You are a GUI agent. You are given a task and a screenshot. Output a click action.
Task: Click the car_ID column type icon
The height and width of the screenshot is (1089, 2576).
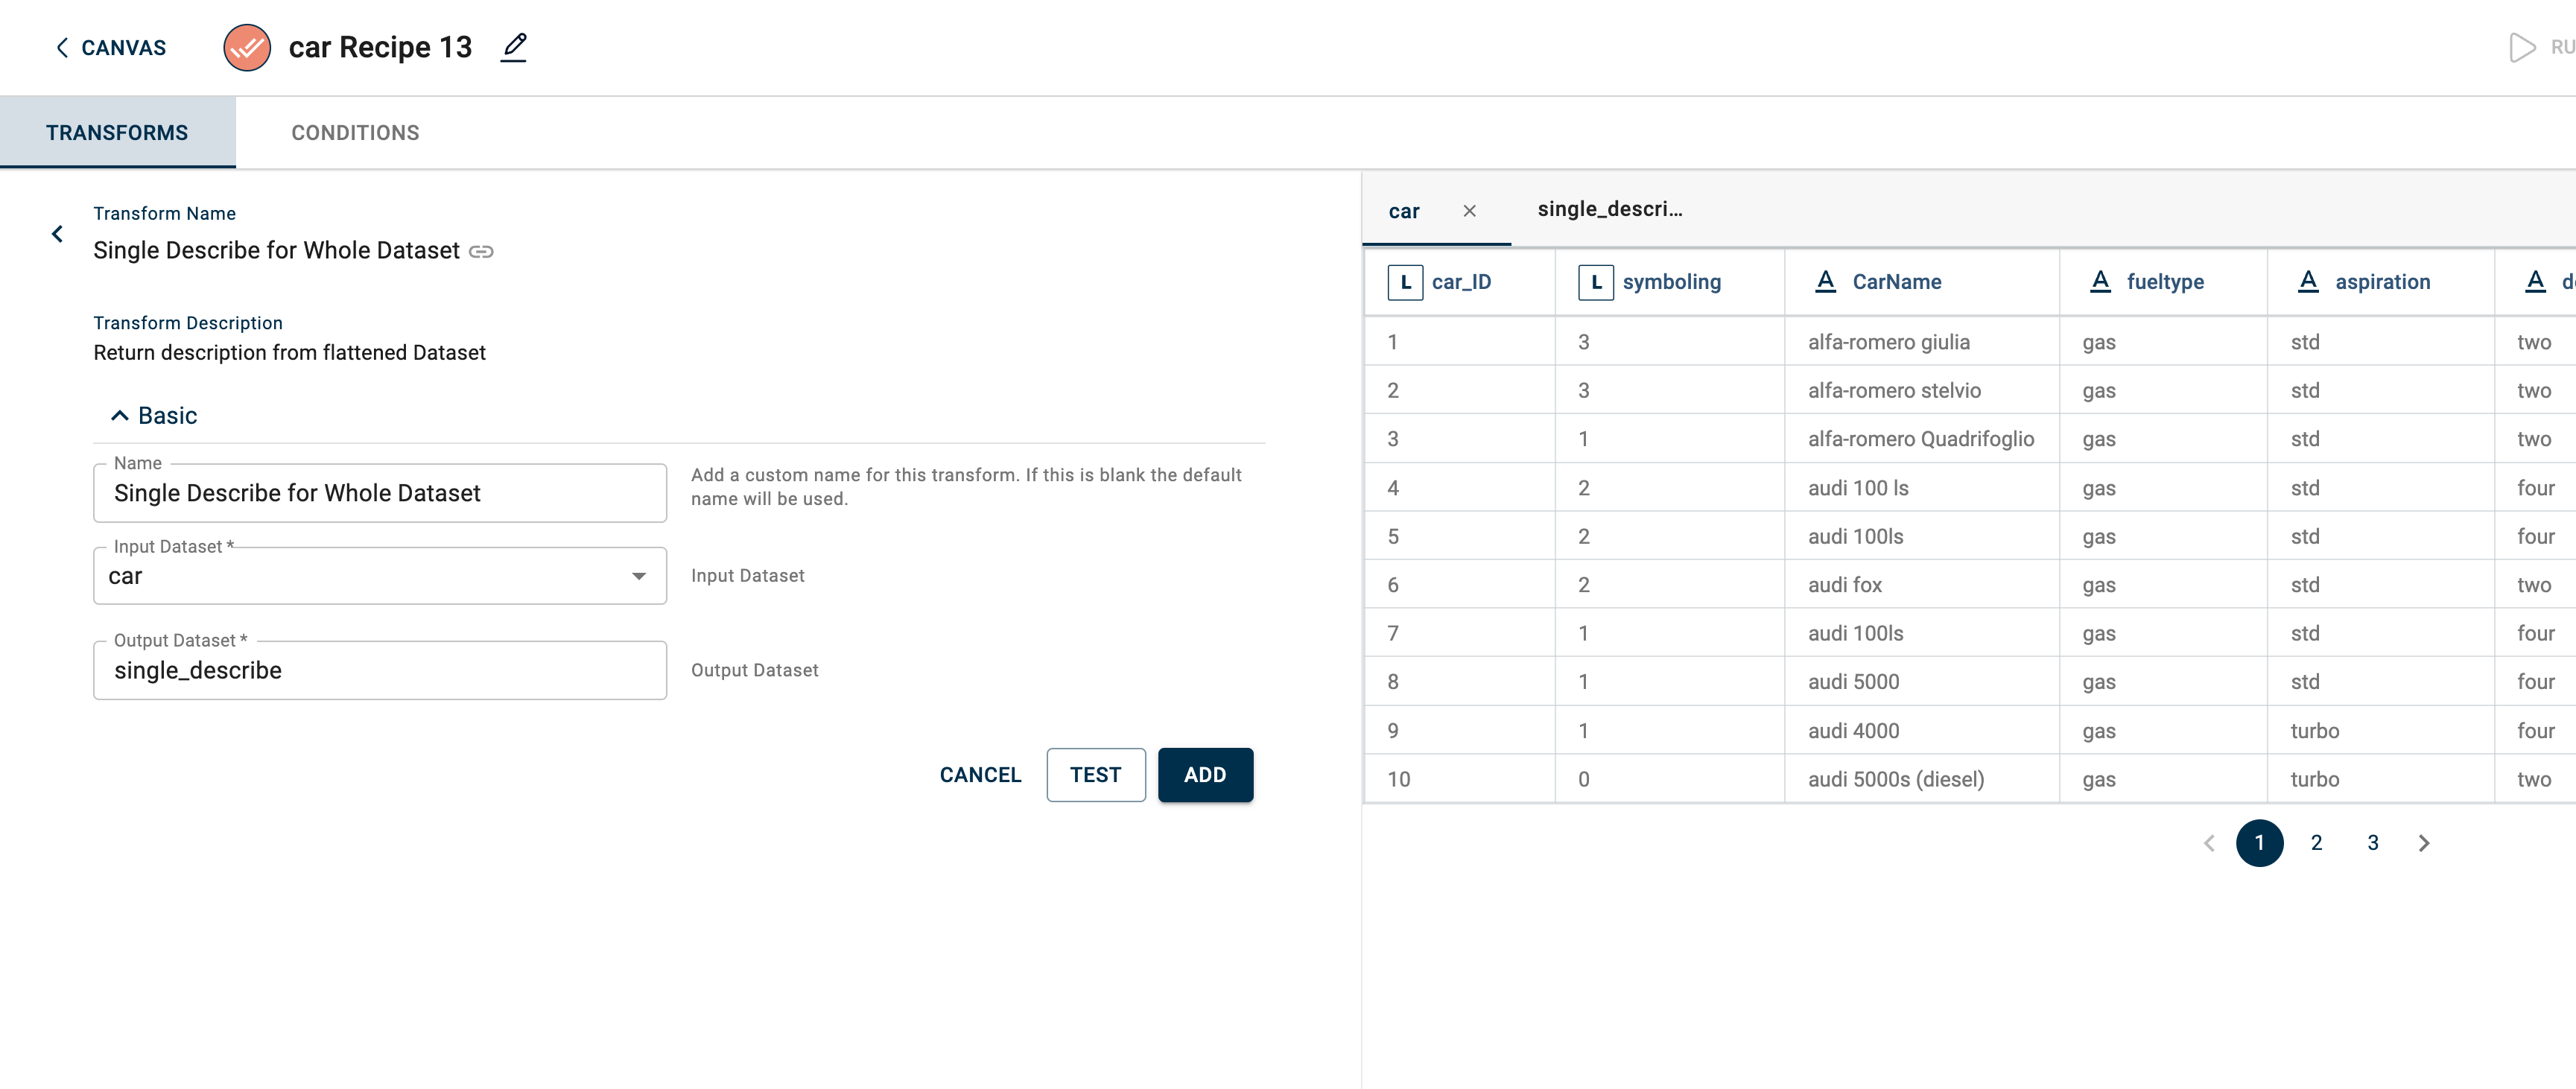(1405, 282)
